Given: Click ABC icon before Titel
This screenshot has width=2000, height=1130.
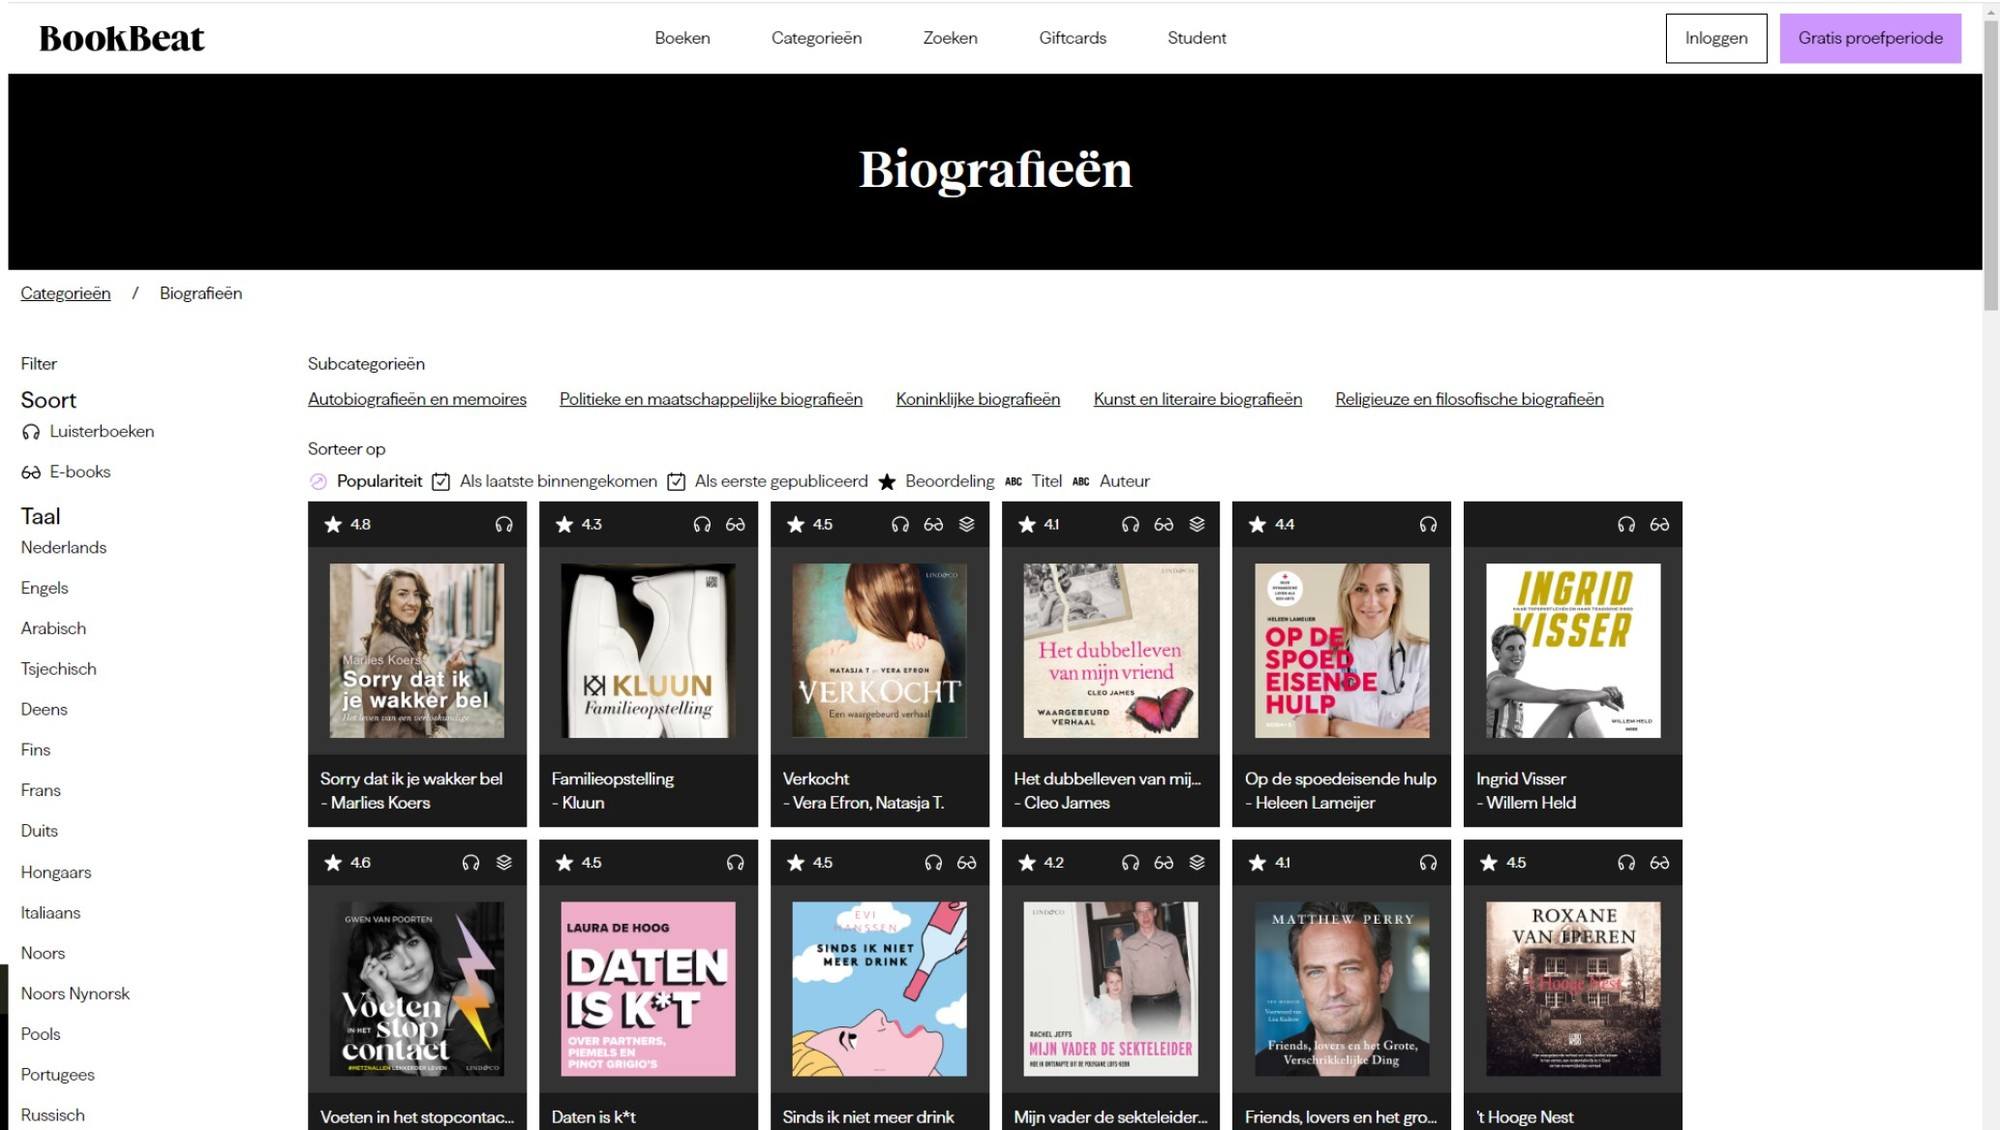Looking at the screenshot, I should [x=1013, y=481].
